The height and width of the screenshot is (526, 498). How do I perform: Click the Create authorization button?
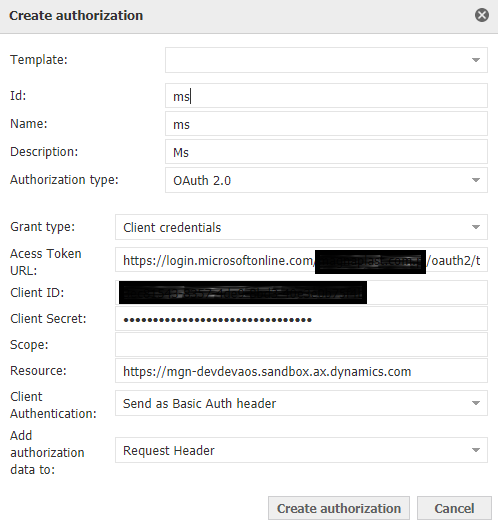coord(339,508)
